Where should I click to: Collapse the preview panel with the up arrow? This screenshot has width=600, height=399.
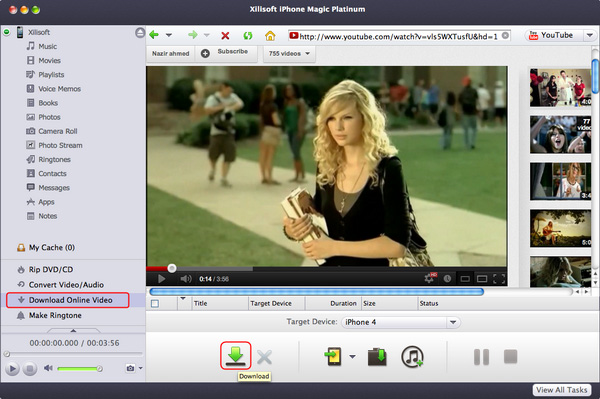[x=73, y=330]
